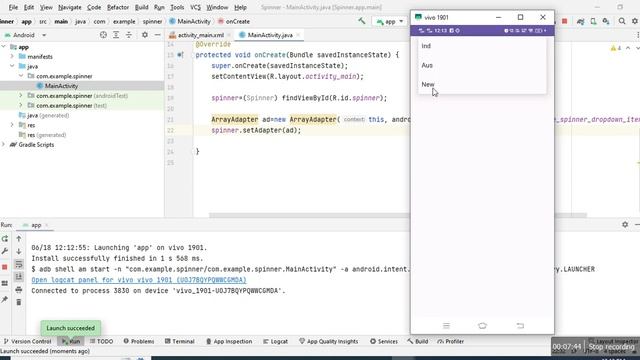640x360 pixels.
Task: Open the Android project view dropdown
Action: pyautogui.click(x=25, y=35)
